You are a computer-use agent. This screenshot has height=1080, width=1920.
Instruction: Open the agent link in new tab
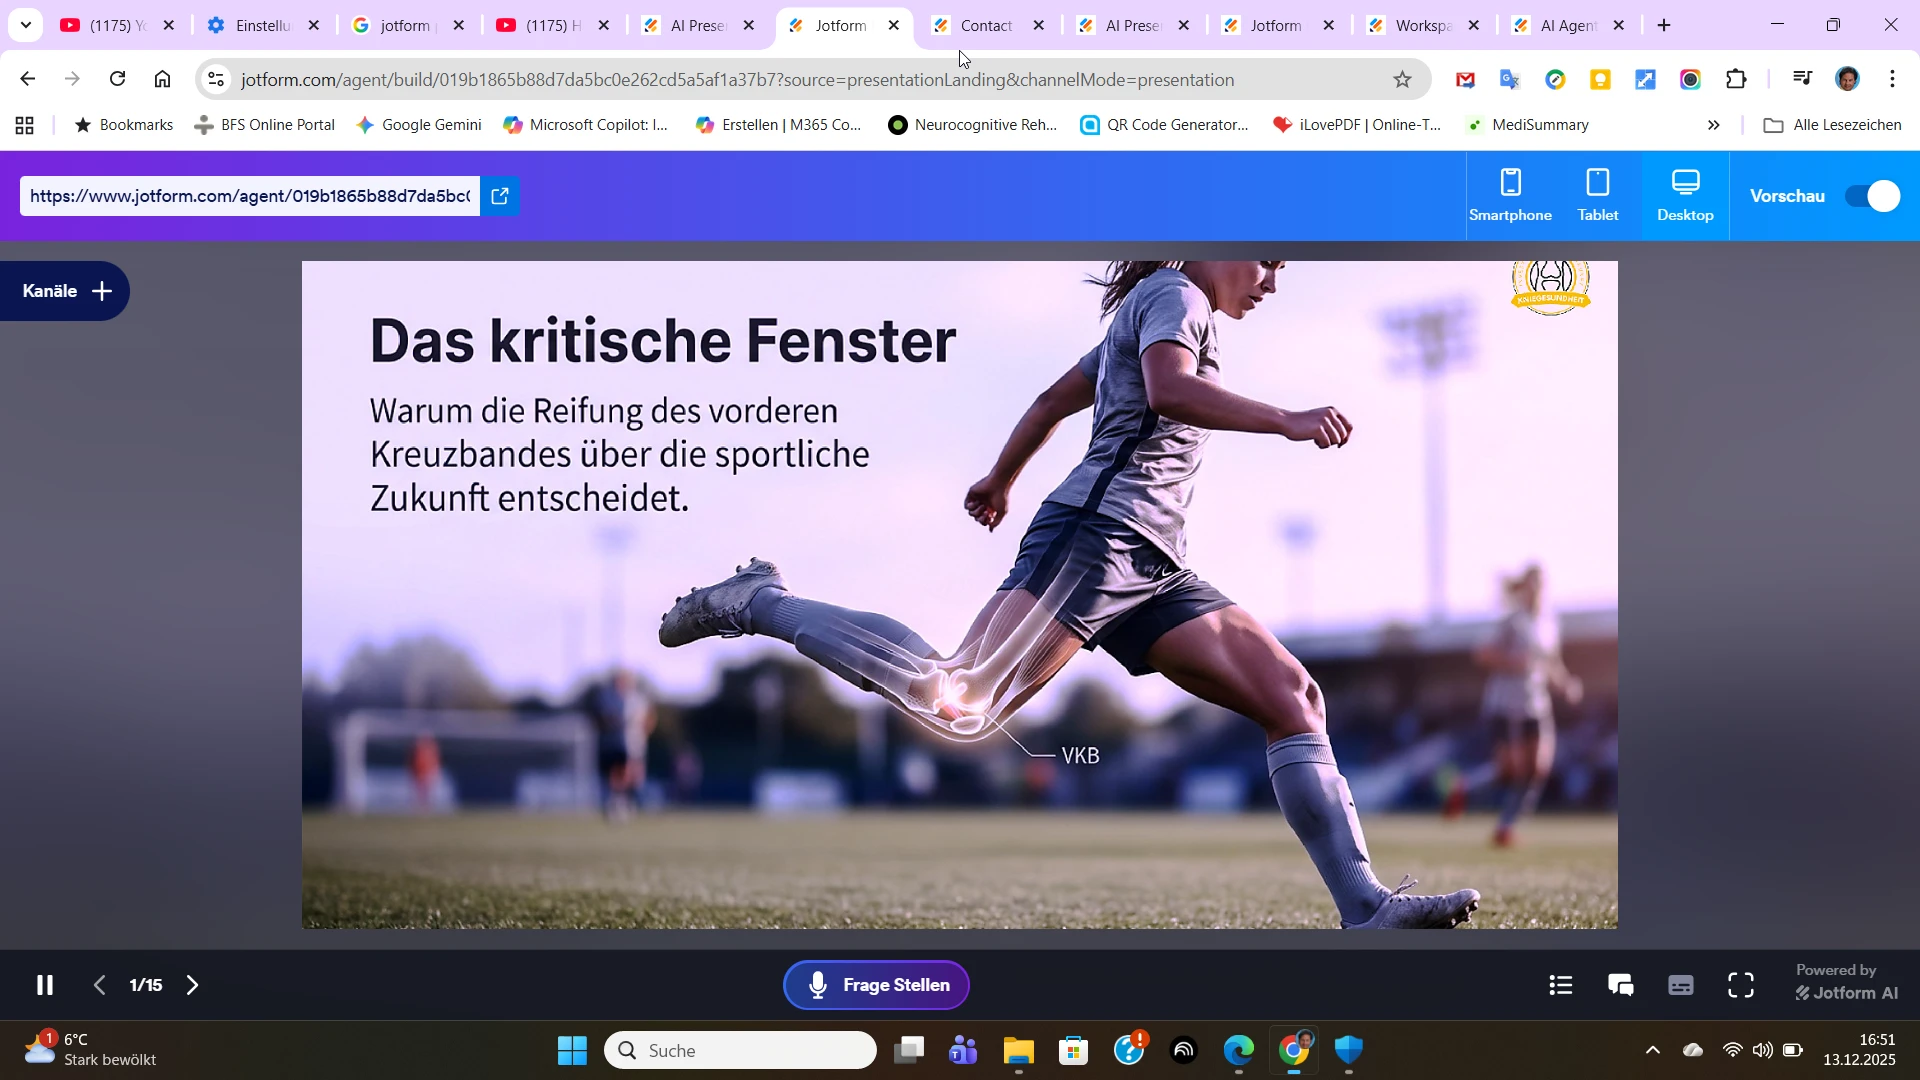coord(500,196)
